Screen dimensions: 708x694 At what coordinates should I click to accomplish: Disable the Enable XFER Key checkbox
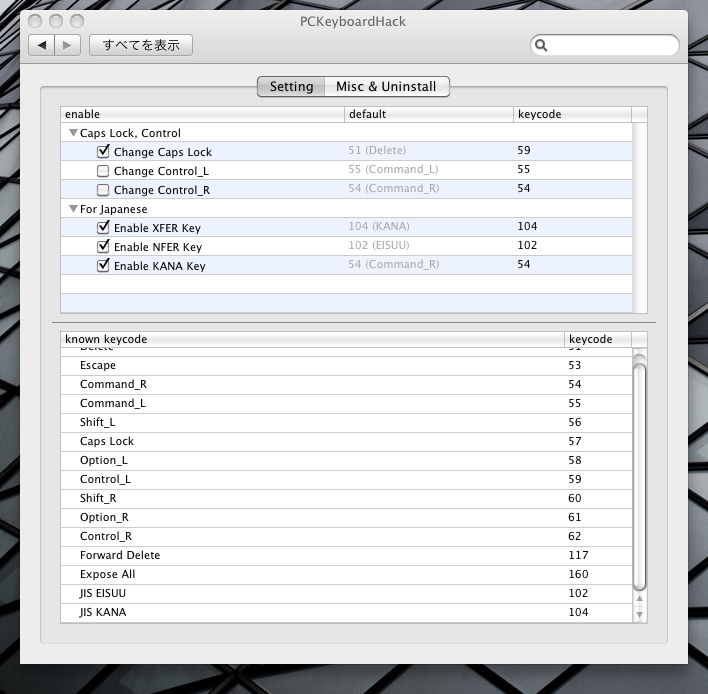[x=103, y=228]
